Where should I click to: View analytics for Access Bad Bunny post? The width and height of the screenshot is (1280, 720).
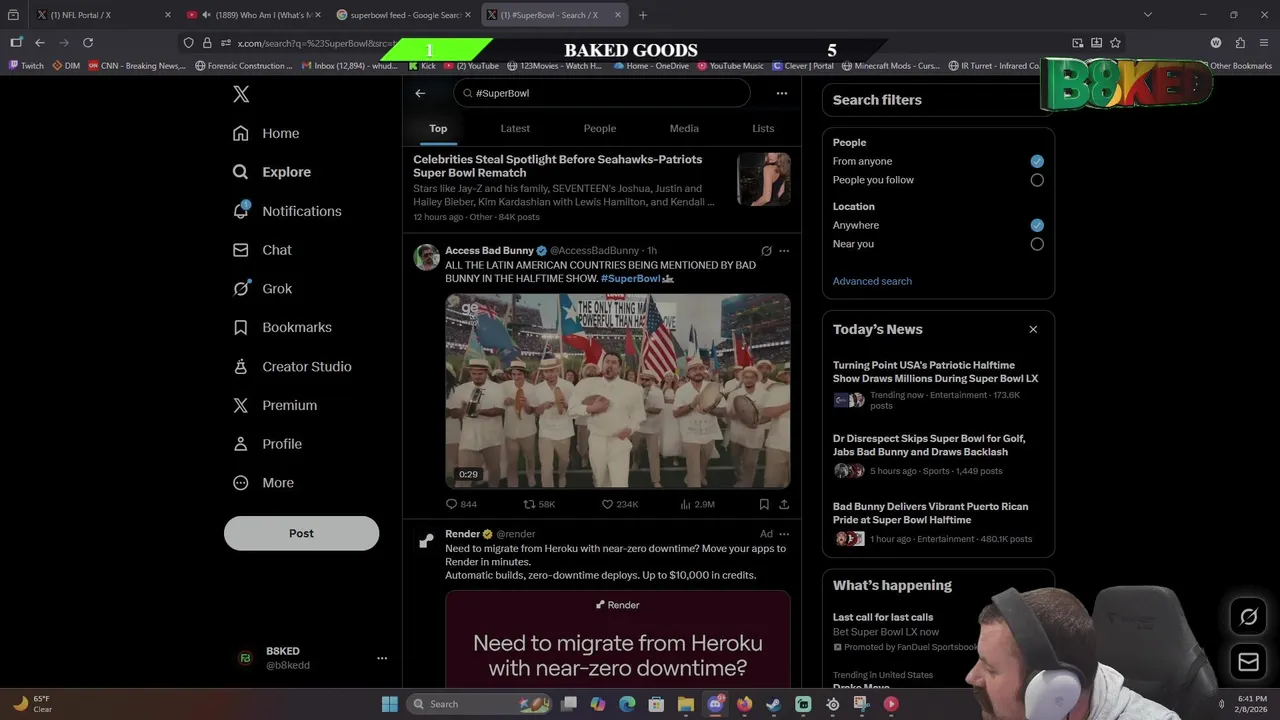point(697,504)
